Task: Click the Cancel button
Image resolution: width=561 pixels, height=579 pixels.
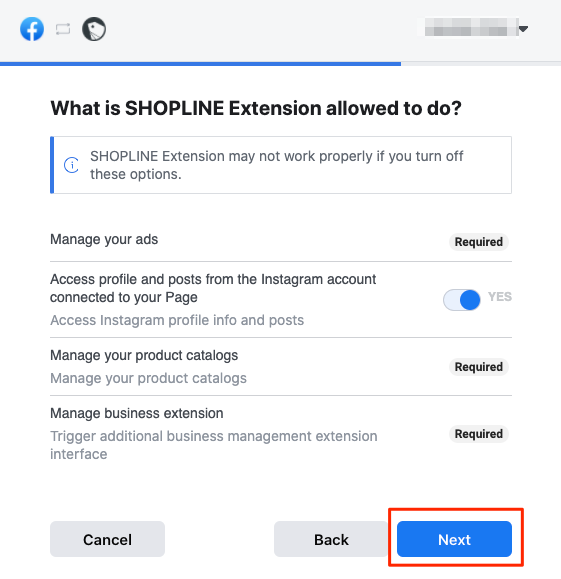Action: pyautogui.click(x=107, y=539)
